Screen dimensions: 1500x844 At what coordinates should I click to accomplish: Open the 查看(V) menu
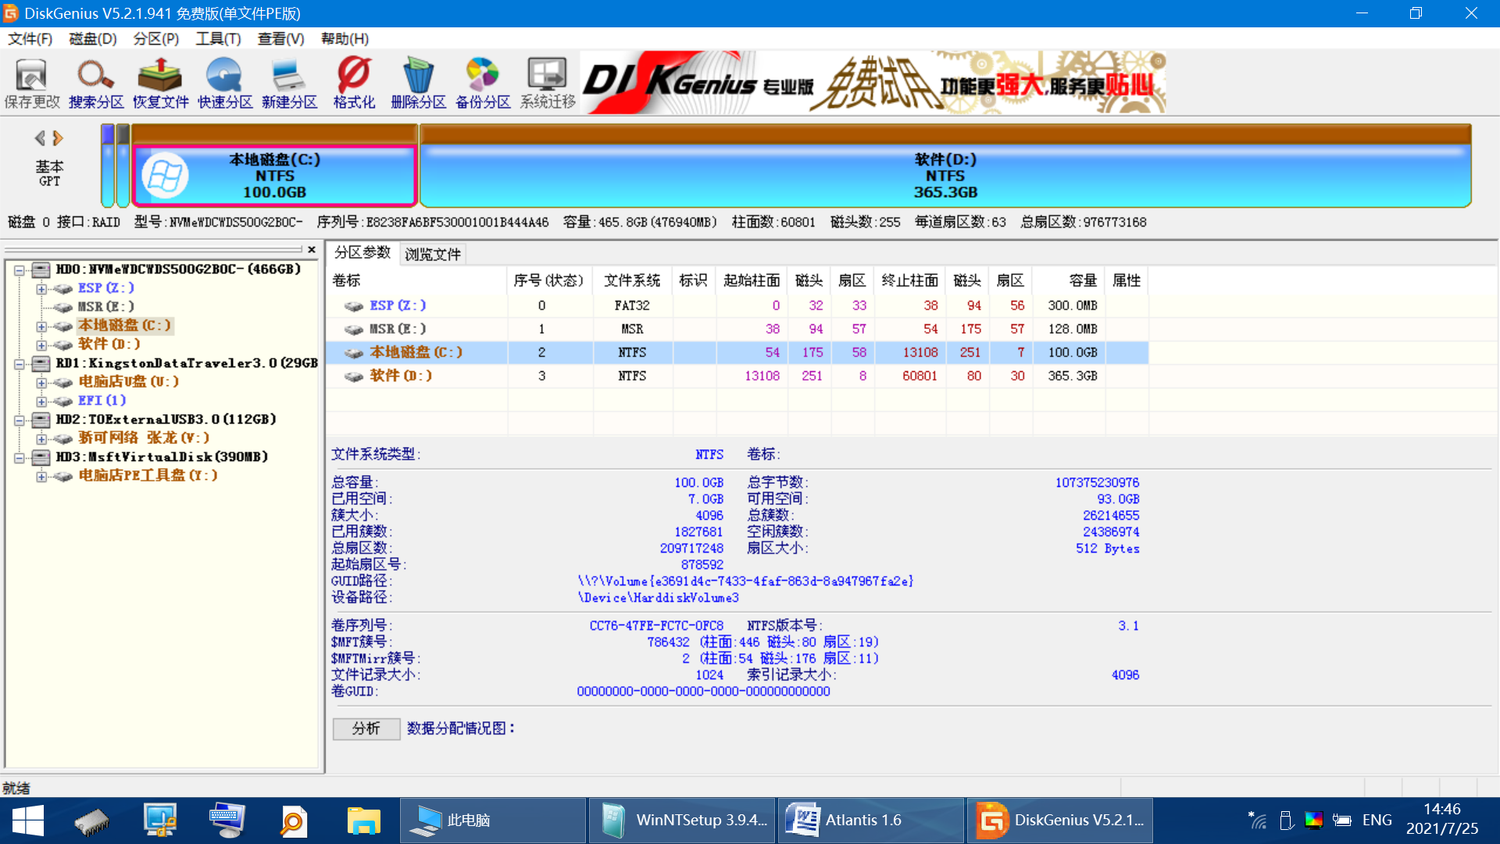(281, 39)
